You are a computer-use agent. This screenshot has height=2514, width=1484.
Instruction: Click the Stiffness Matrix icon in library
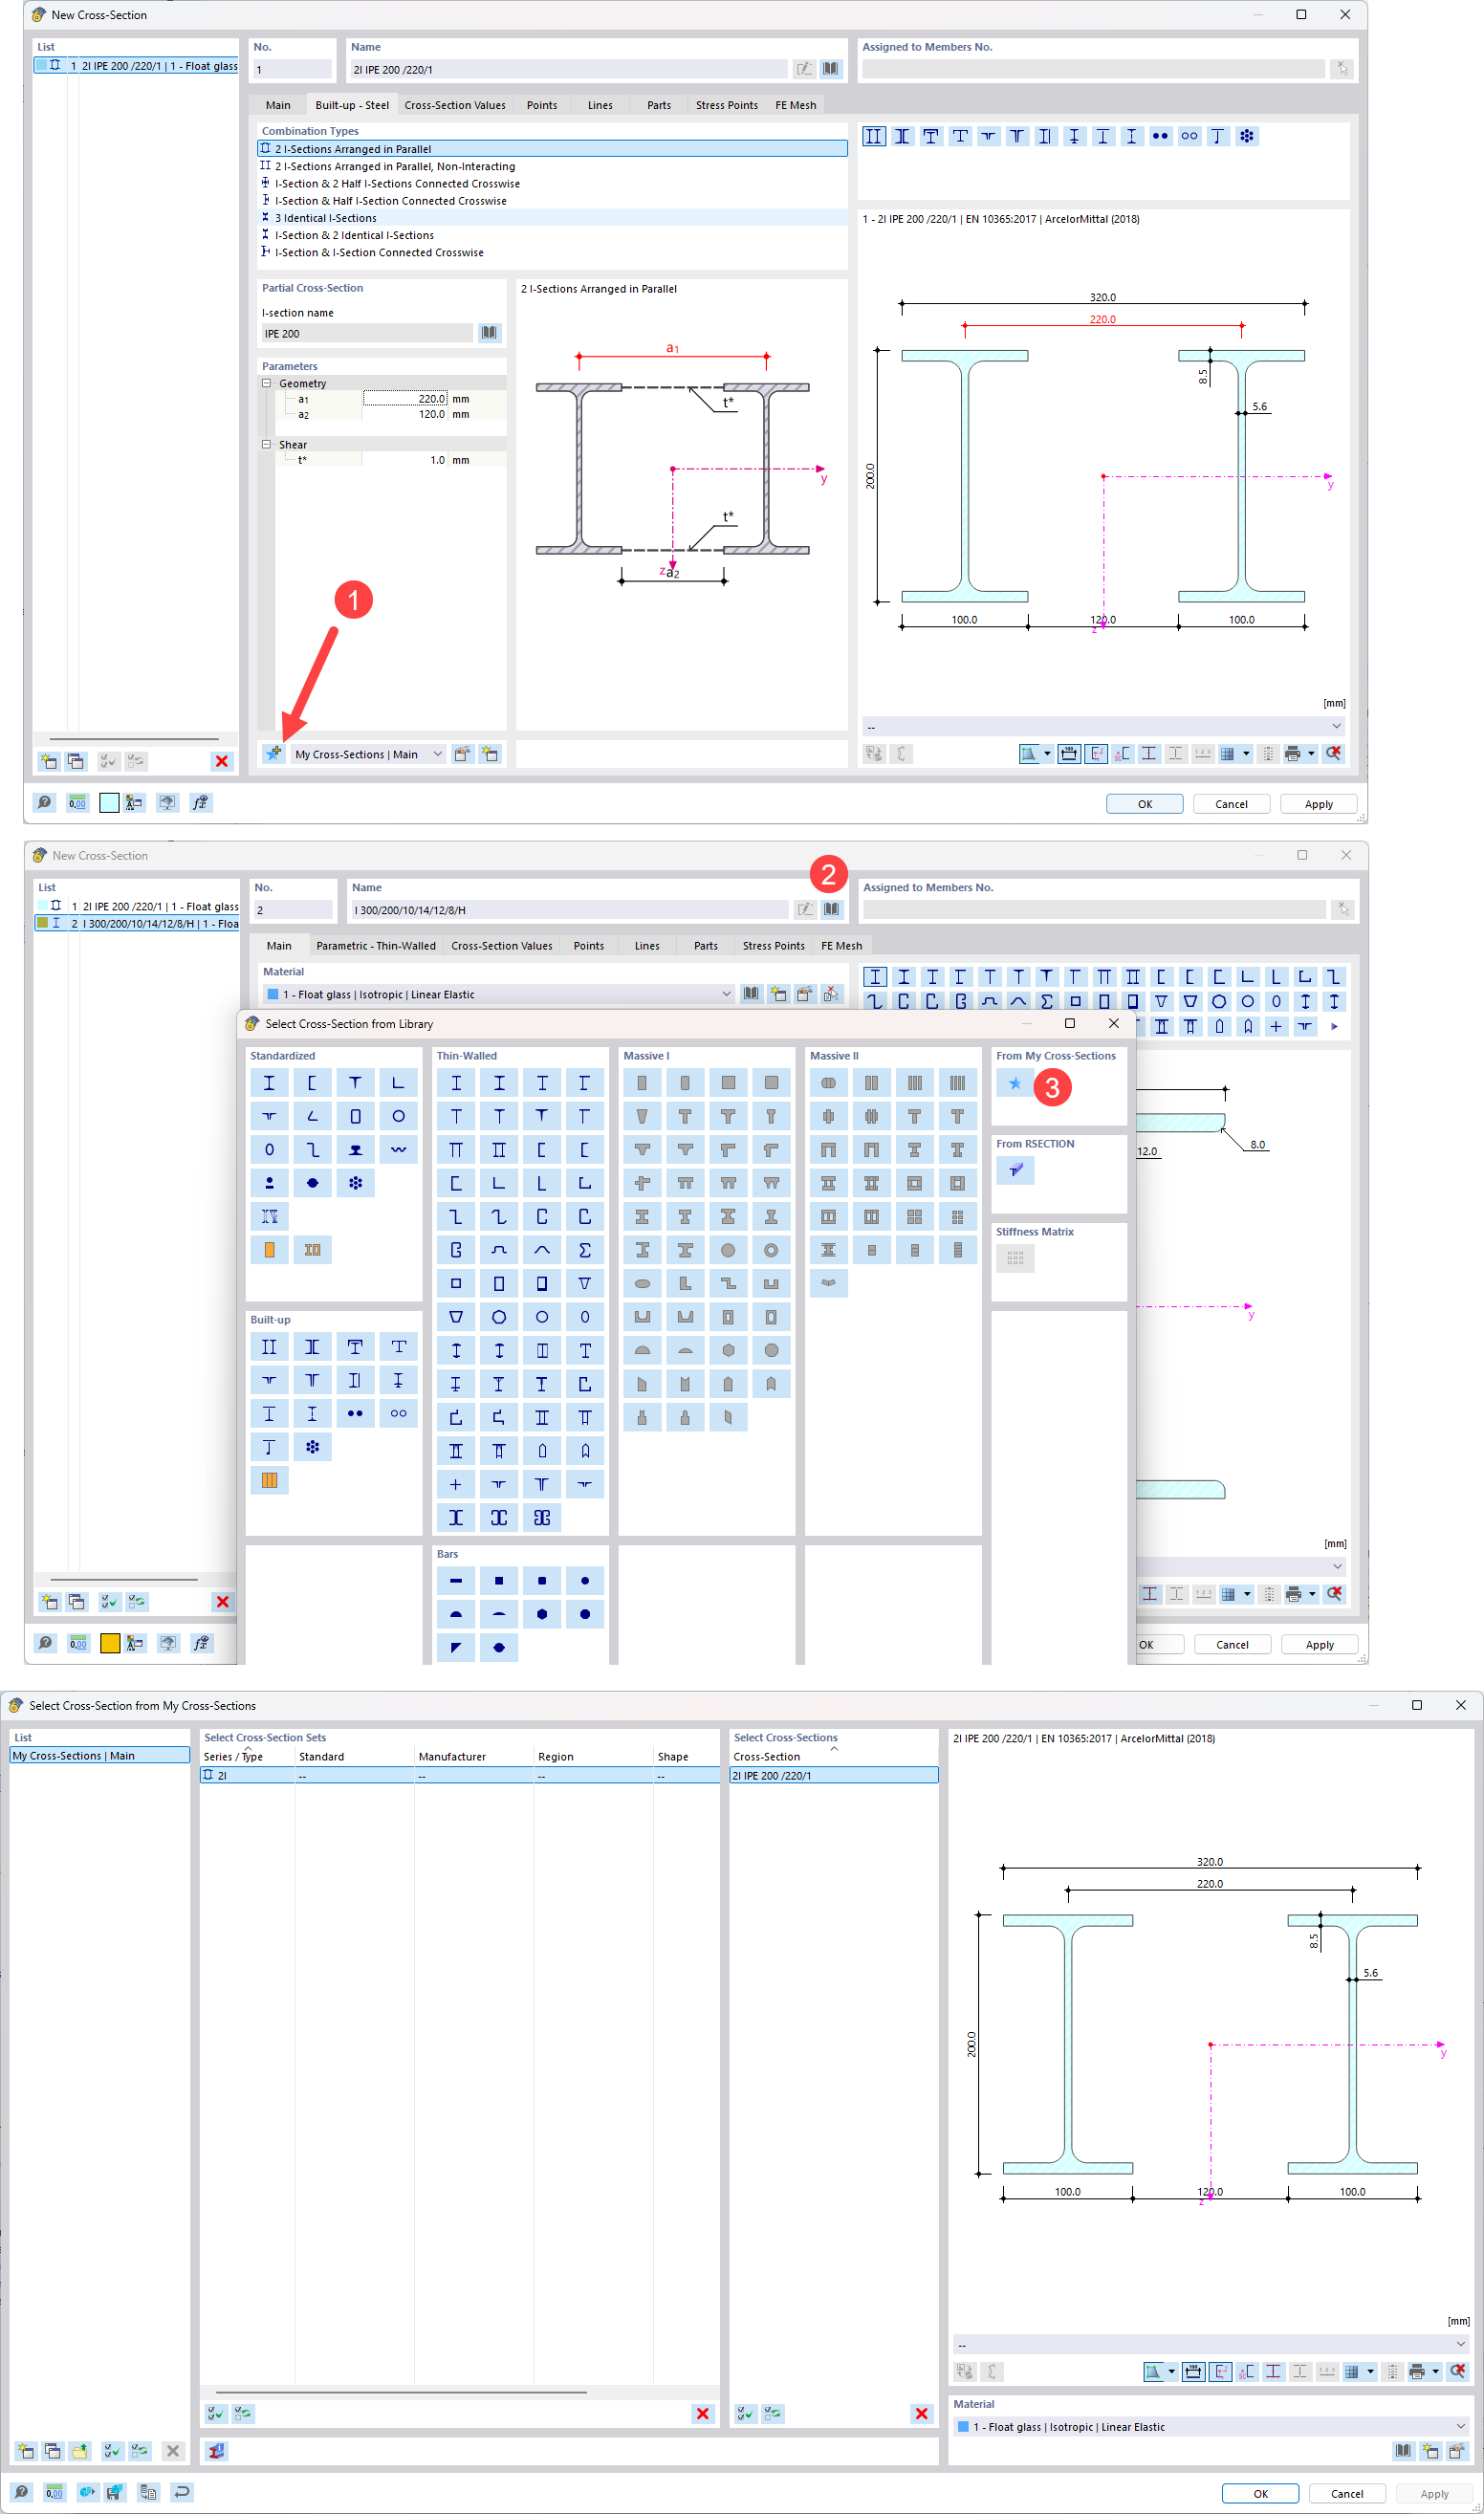pos(1015,1258)
